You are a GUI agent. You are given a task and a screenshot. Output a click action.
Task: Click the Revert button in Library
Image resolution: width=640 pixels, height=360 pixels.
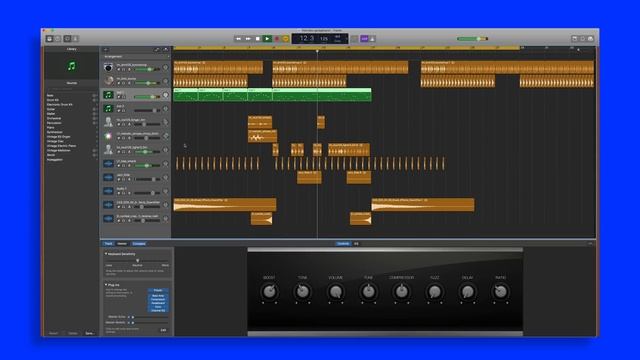53,333
